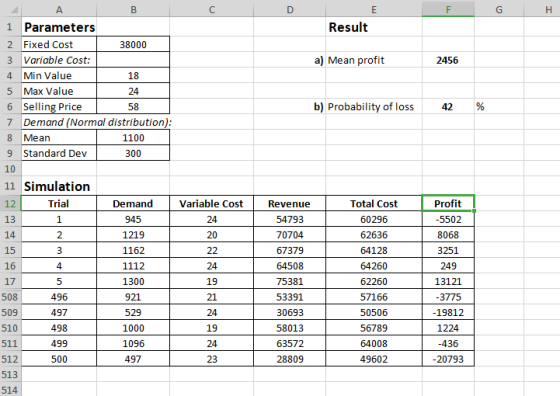Select the Standard Dev label cell
The image size is (560, 396).
pyautogui.click(x=59, y=153)
